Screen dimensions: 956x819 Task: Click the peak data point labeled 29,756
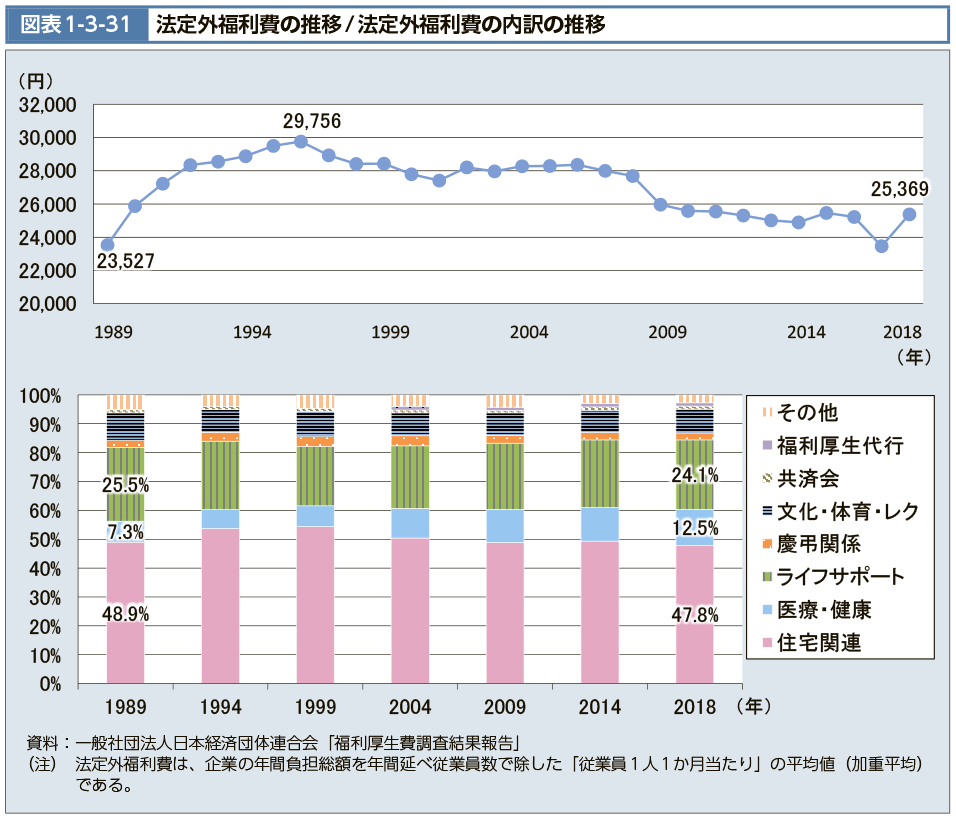pos(301,141)
